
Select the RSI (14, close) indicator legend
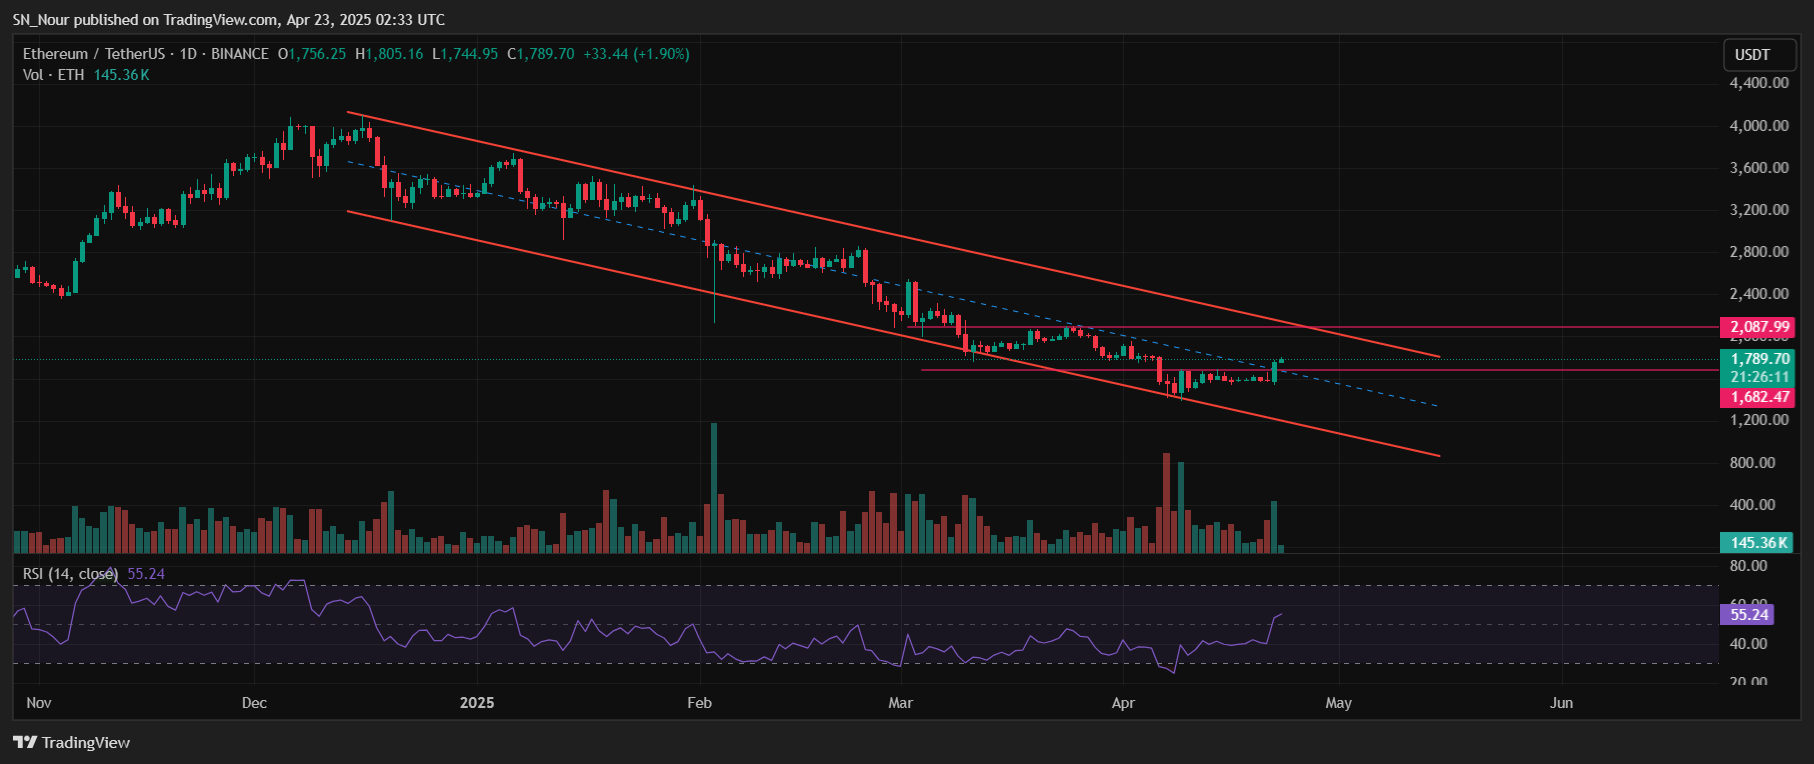(x=70, y=574)
